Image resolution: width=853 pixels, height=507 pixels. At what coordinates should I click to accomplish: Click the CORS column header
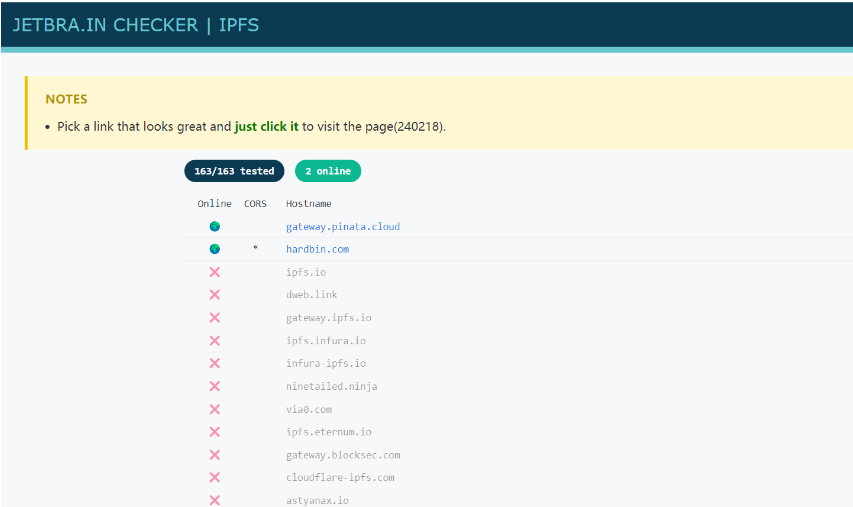click(x=255, y=203)
